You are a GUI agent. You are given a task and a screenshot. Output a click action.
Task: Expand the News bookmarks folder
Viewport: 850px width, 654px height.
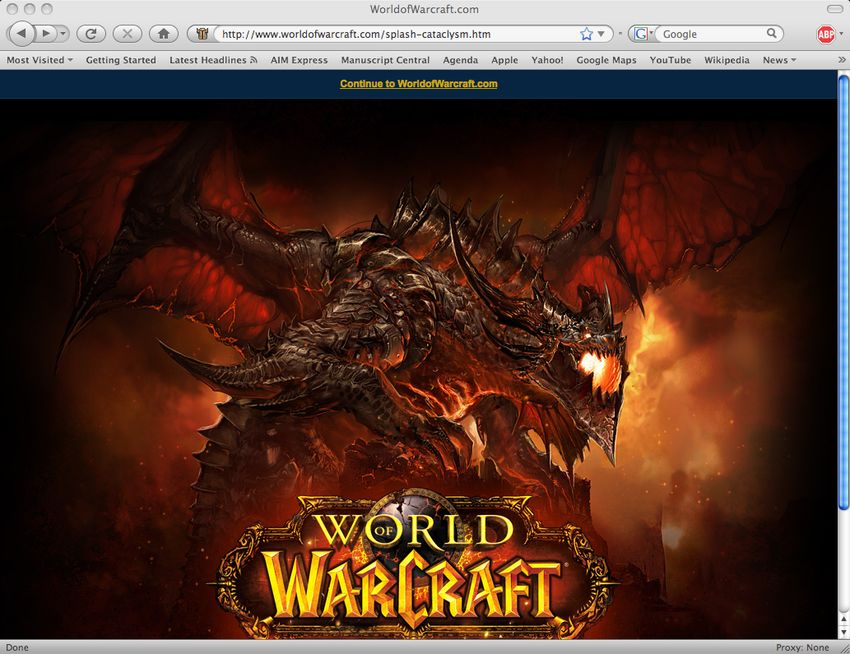pyautogui.click(x=779, y=60)
